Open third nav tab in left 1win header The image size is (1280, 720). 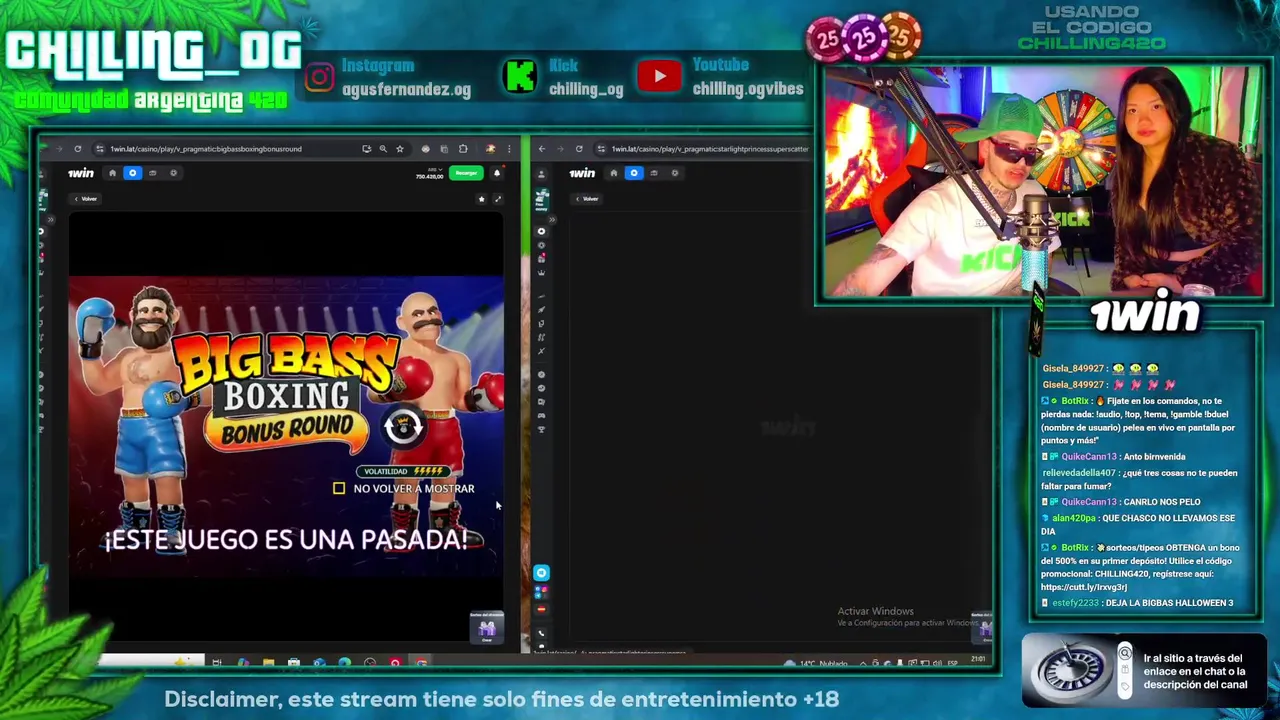(x=152, y=173)
